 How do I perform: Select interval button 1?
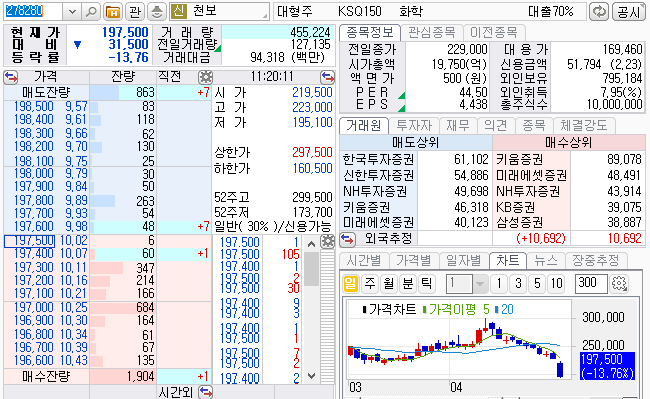pyautogui.click(x=499, y=283)
